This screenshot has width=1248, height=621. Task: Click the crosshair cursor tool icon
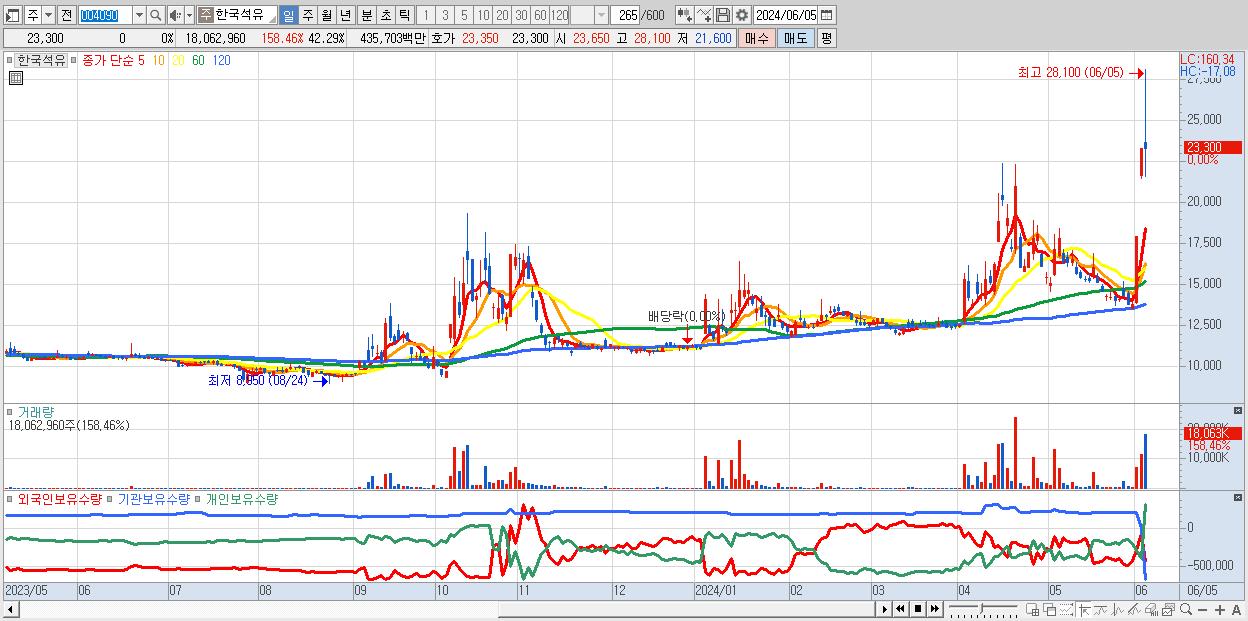[1083, 609]
